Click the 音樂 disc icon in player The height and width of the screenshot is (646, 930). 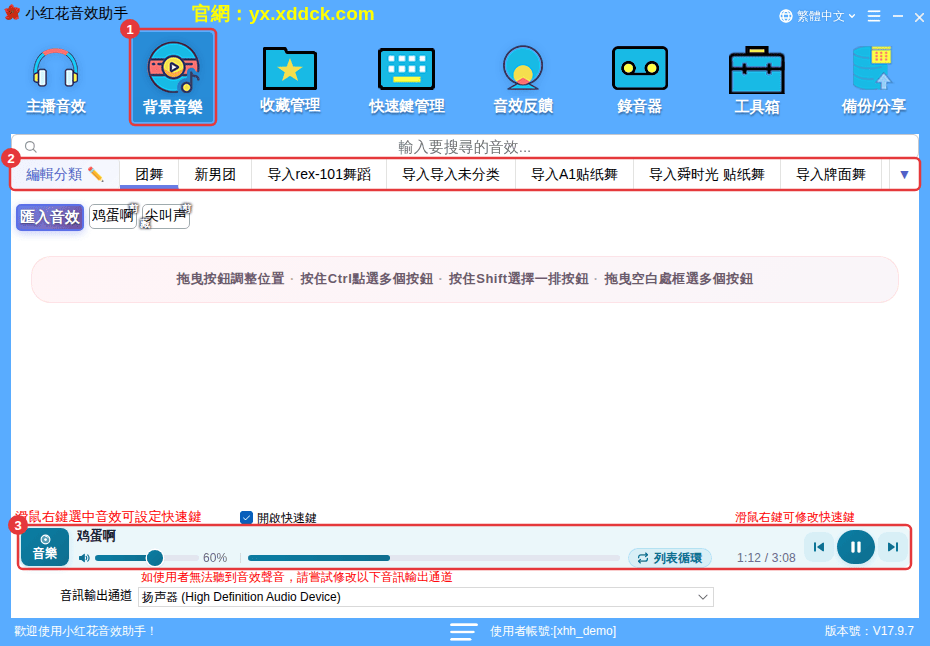pyautogui.click(x=45, y=547)
